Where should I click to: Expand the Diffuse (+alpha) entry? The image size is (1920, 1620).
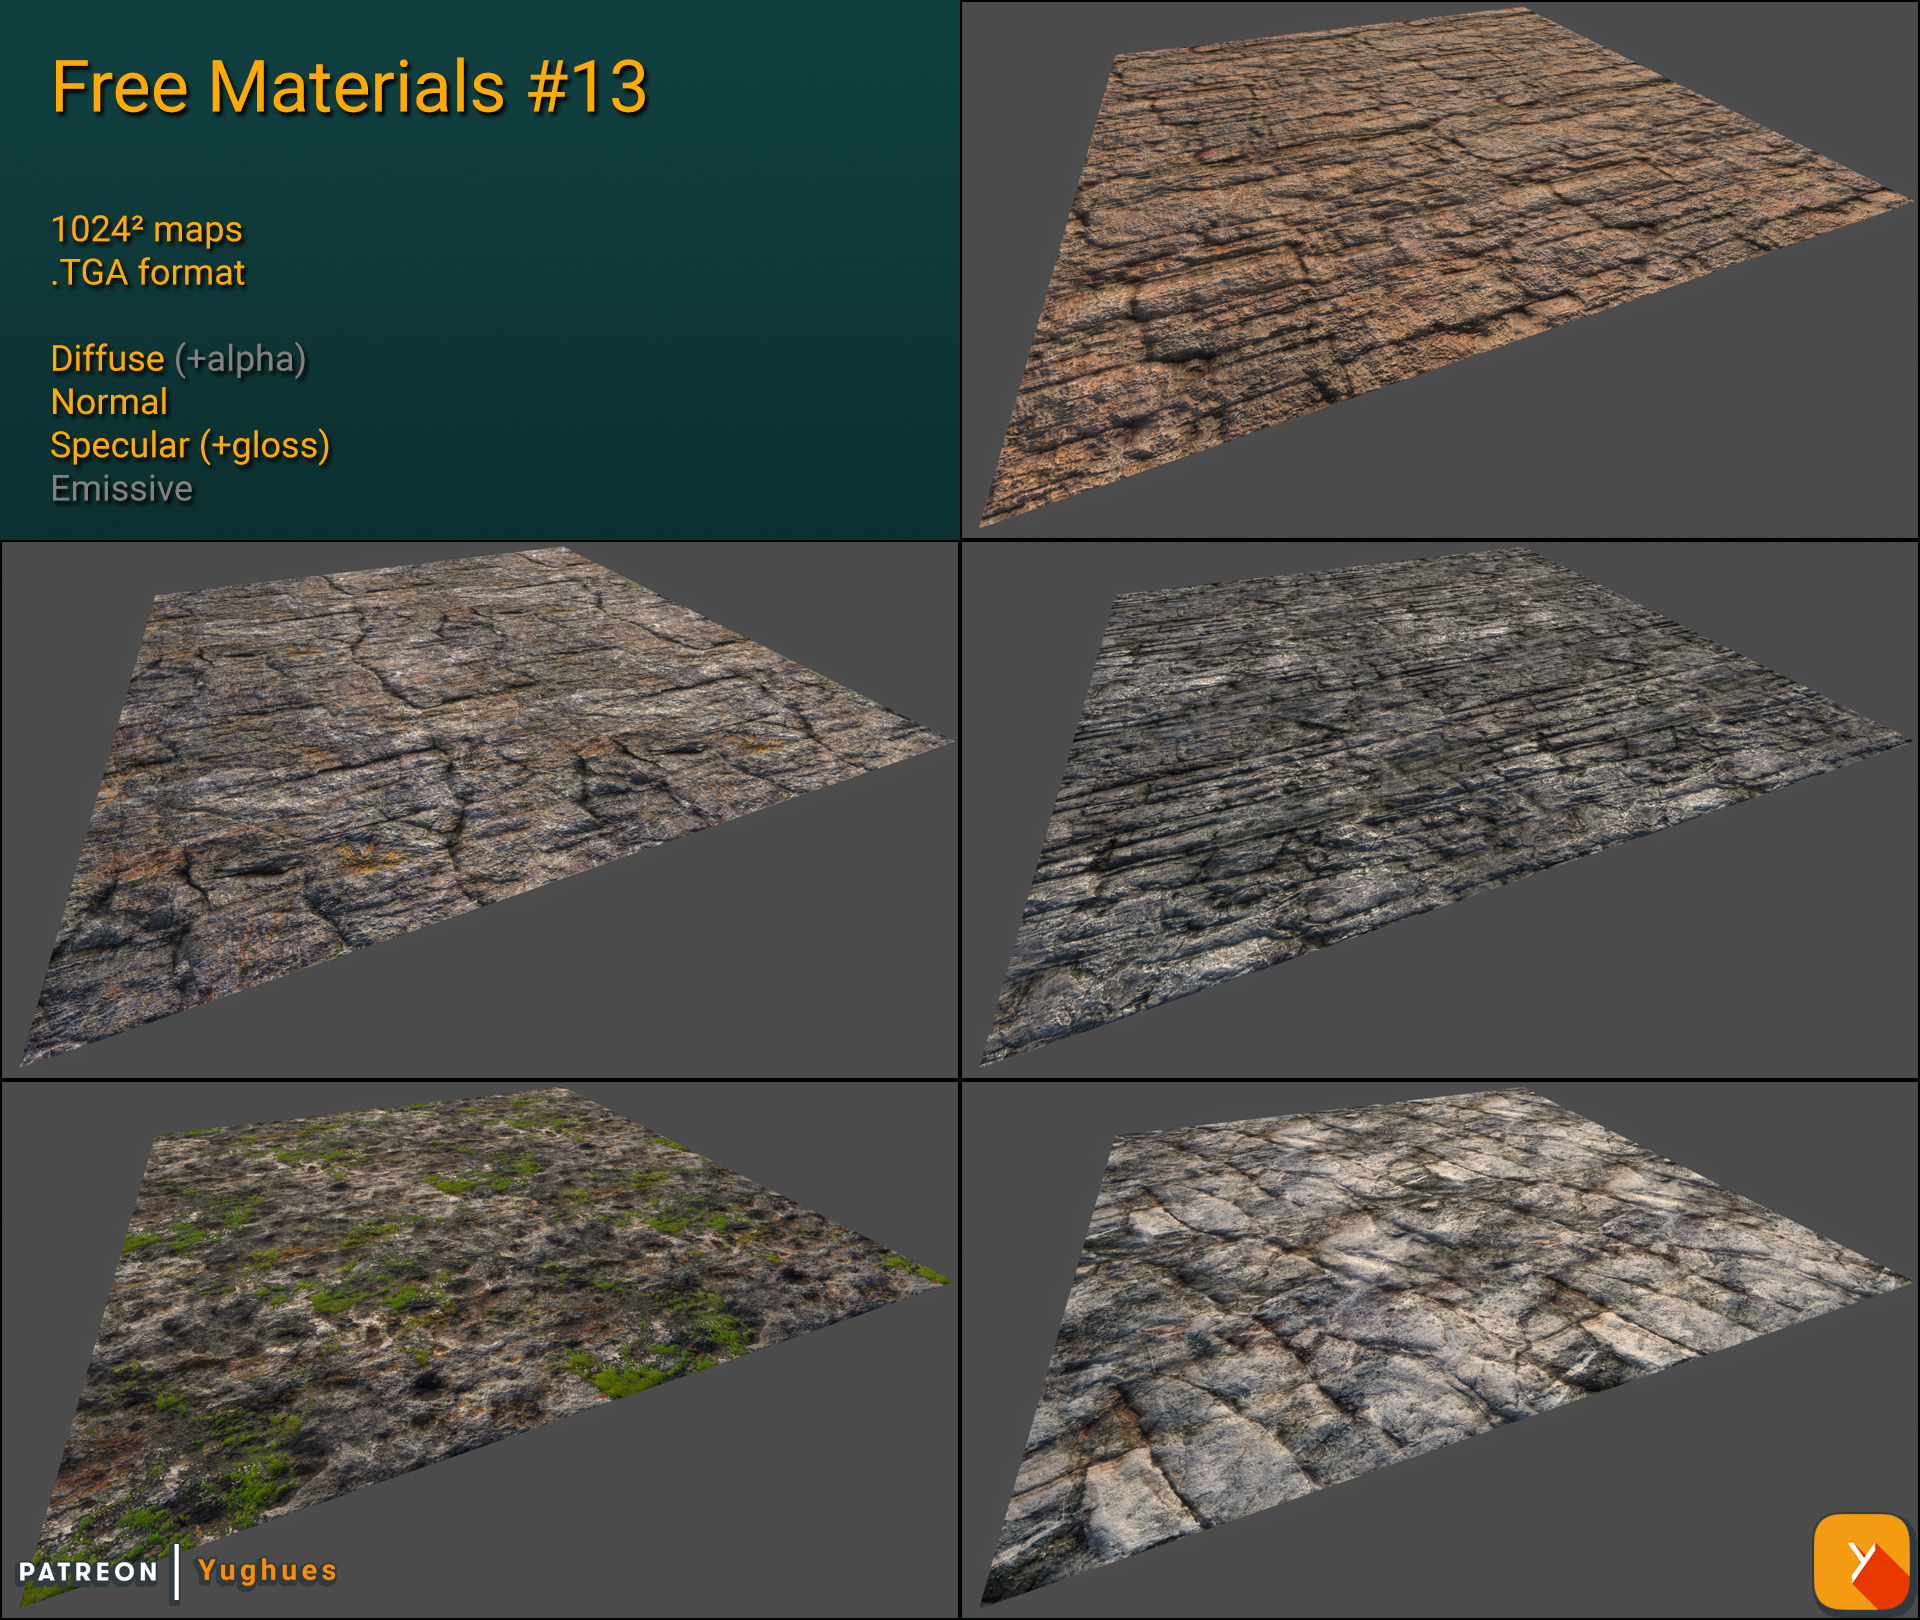178,358
